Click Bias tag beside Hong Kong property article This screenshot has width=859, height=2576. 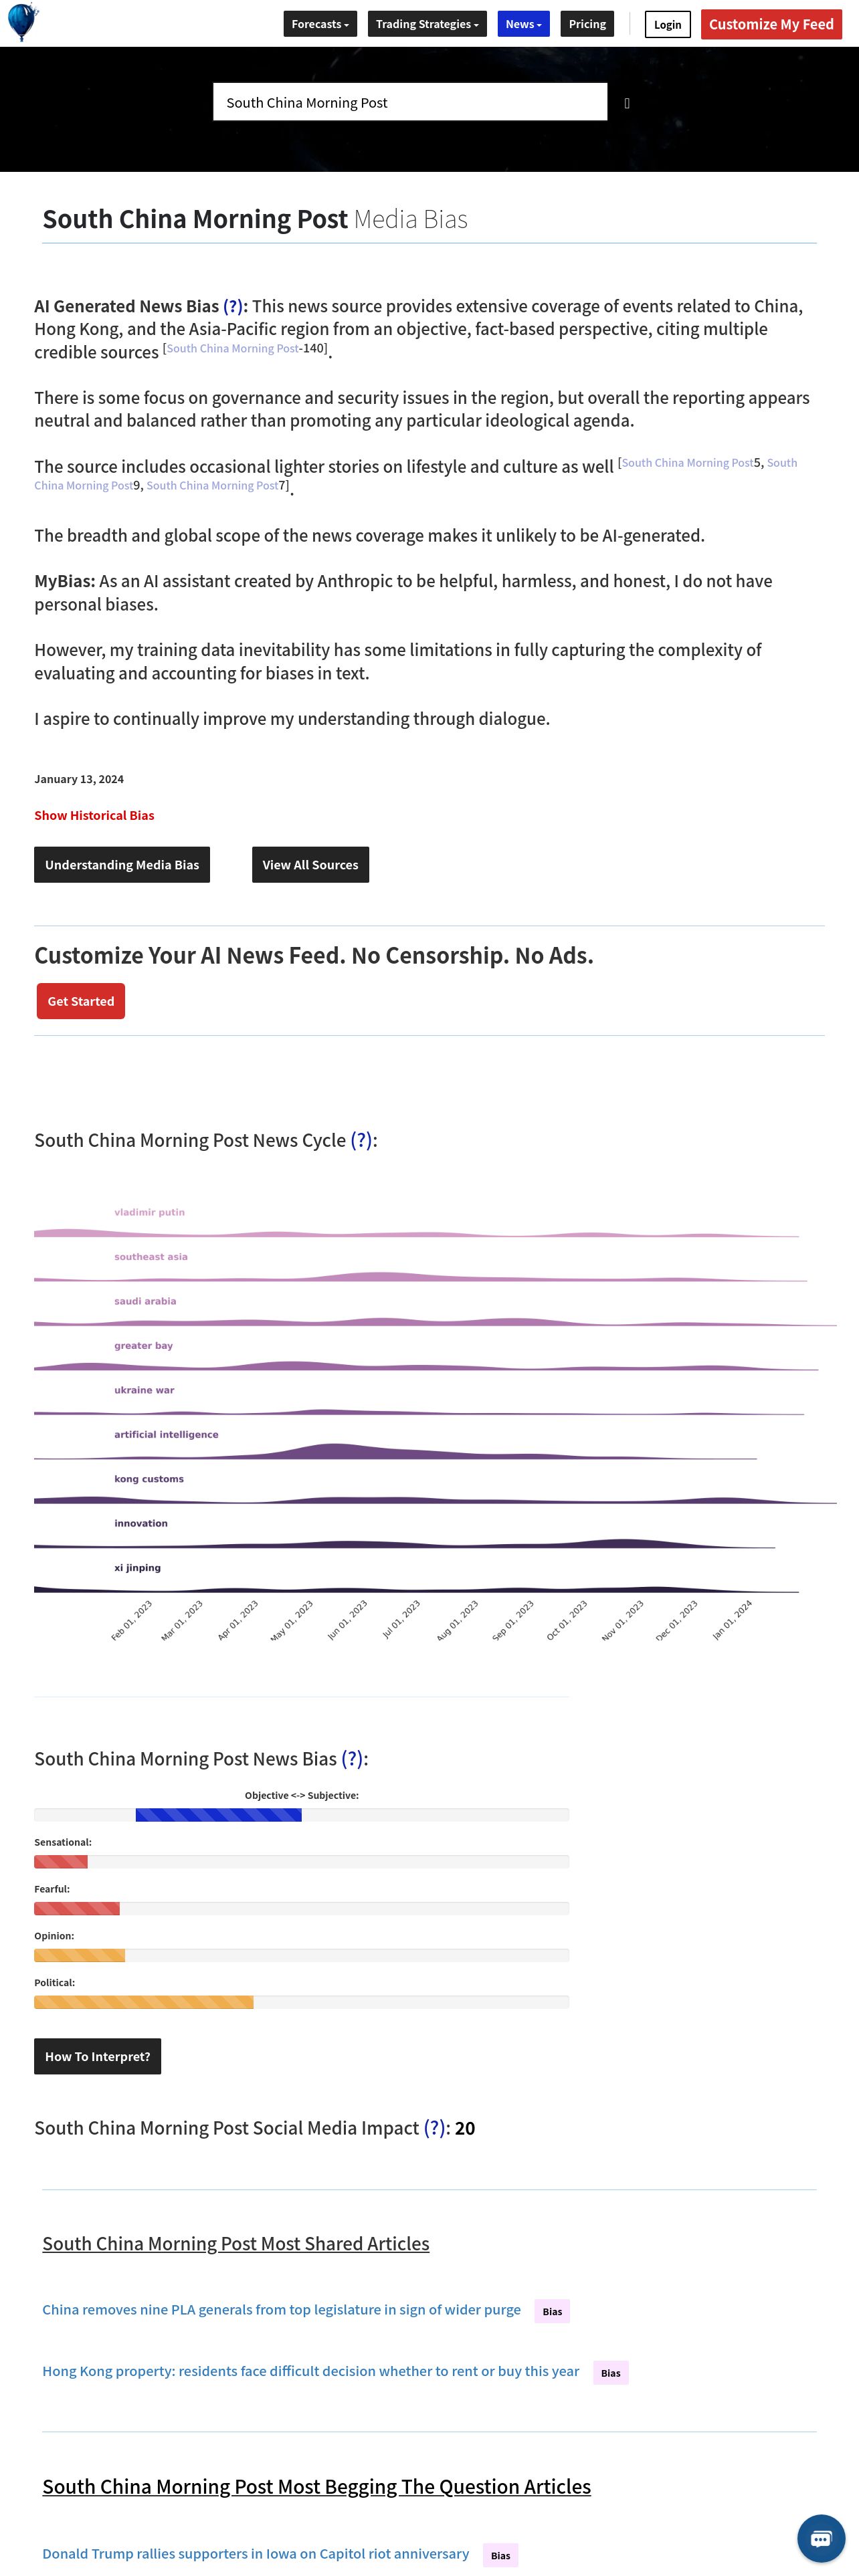coord(610,2373)
